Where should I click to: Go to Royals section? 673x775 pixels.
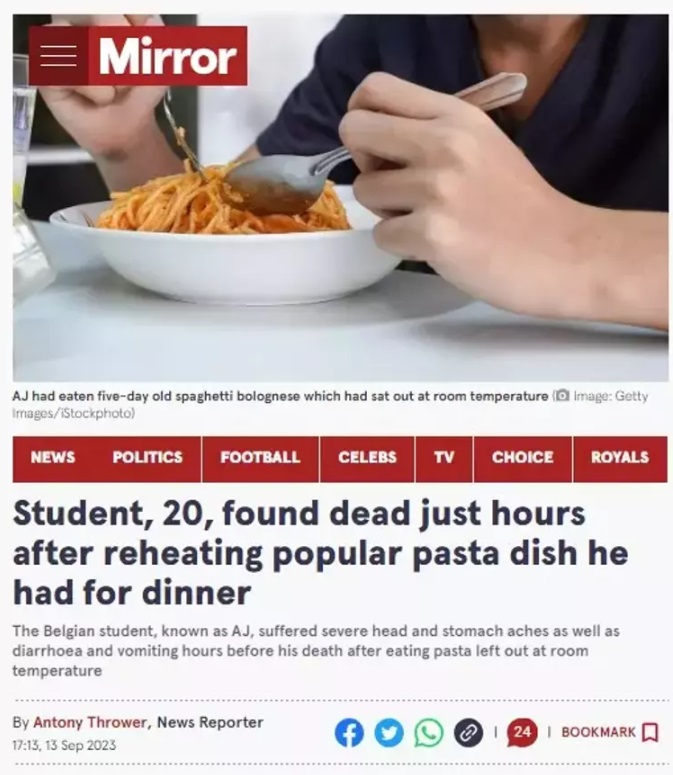click(620, 457)
